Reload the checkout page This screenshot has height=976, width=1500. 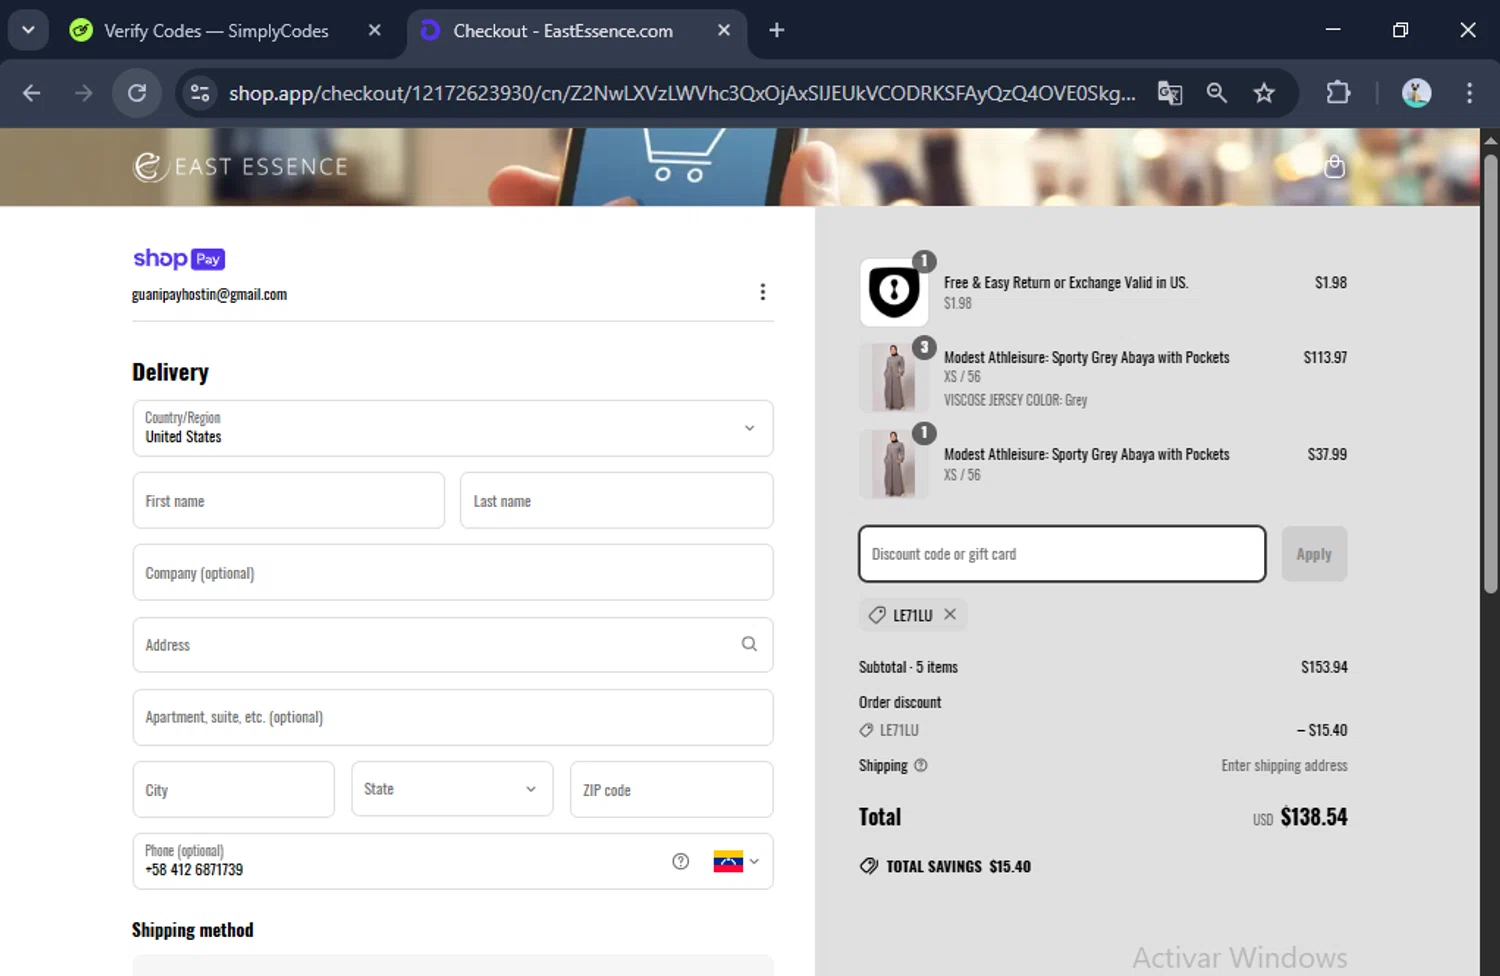click(x=137, y=93)
